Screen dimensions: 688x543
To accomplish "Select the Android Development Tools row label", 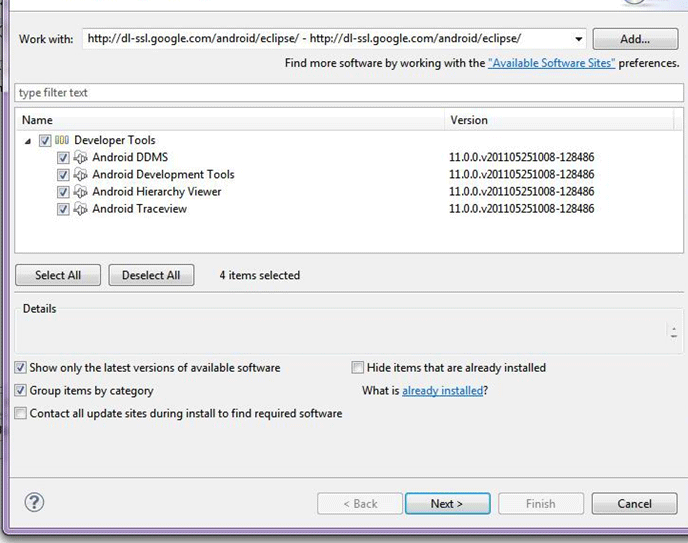I will coord(163,175).
